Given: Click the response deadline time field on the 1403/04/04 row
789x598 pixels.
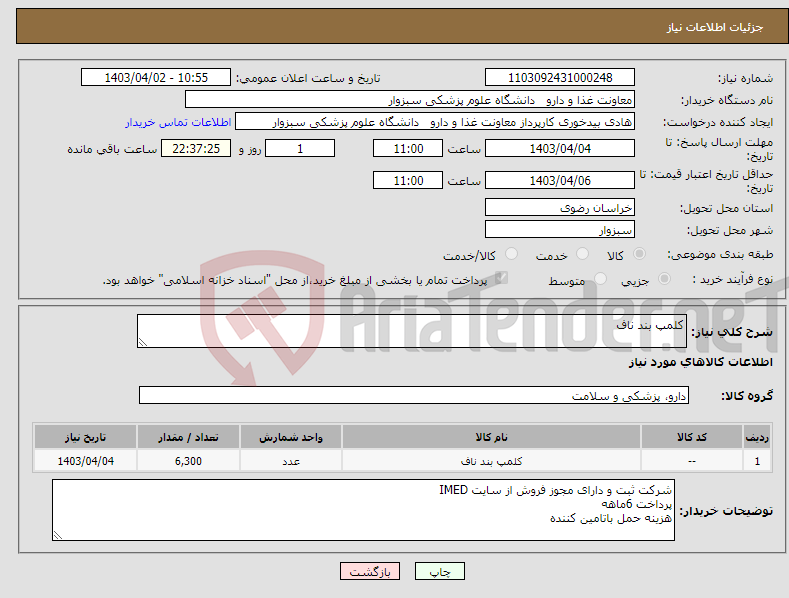Looking at the screenshot, I should pyautogui.click(x=408, y=148).
